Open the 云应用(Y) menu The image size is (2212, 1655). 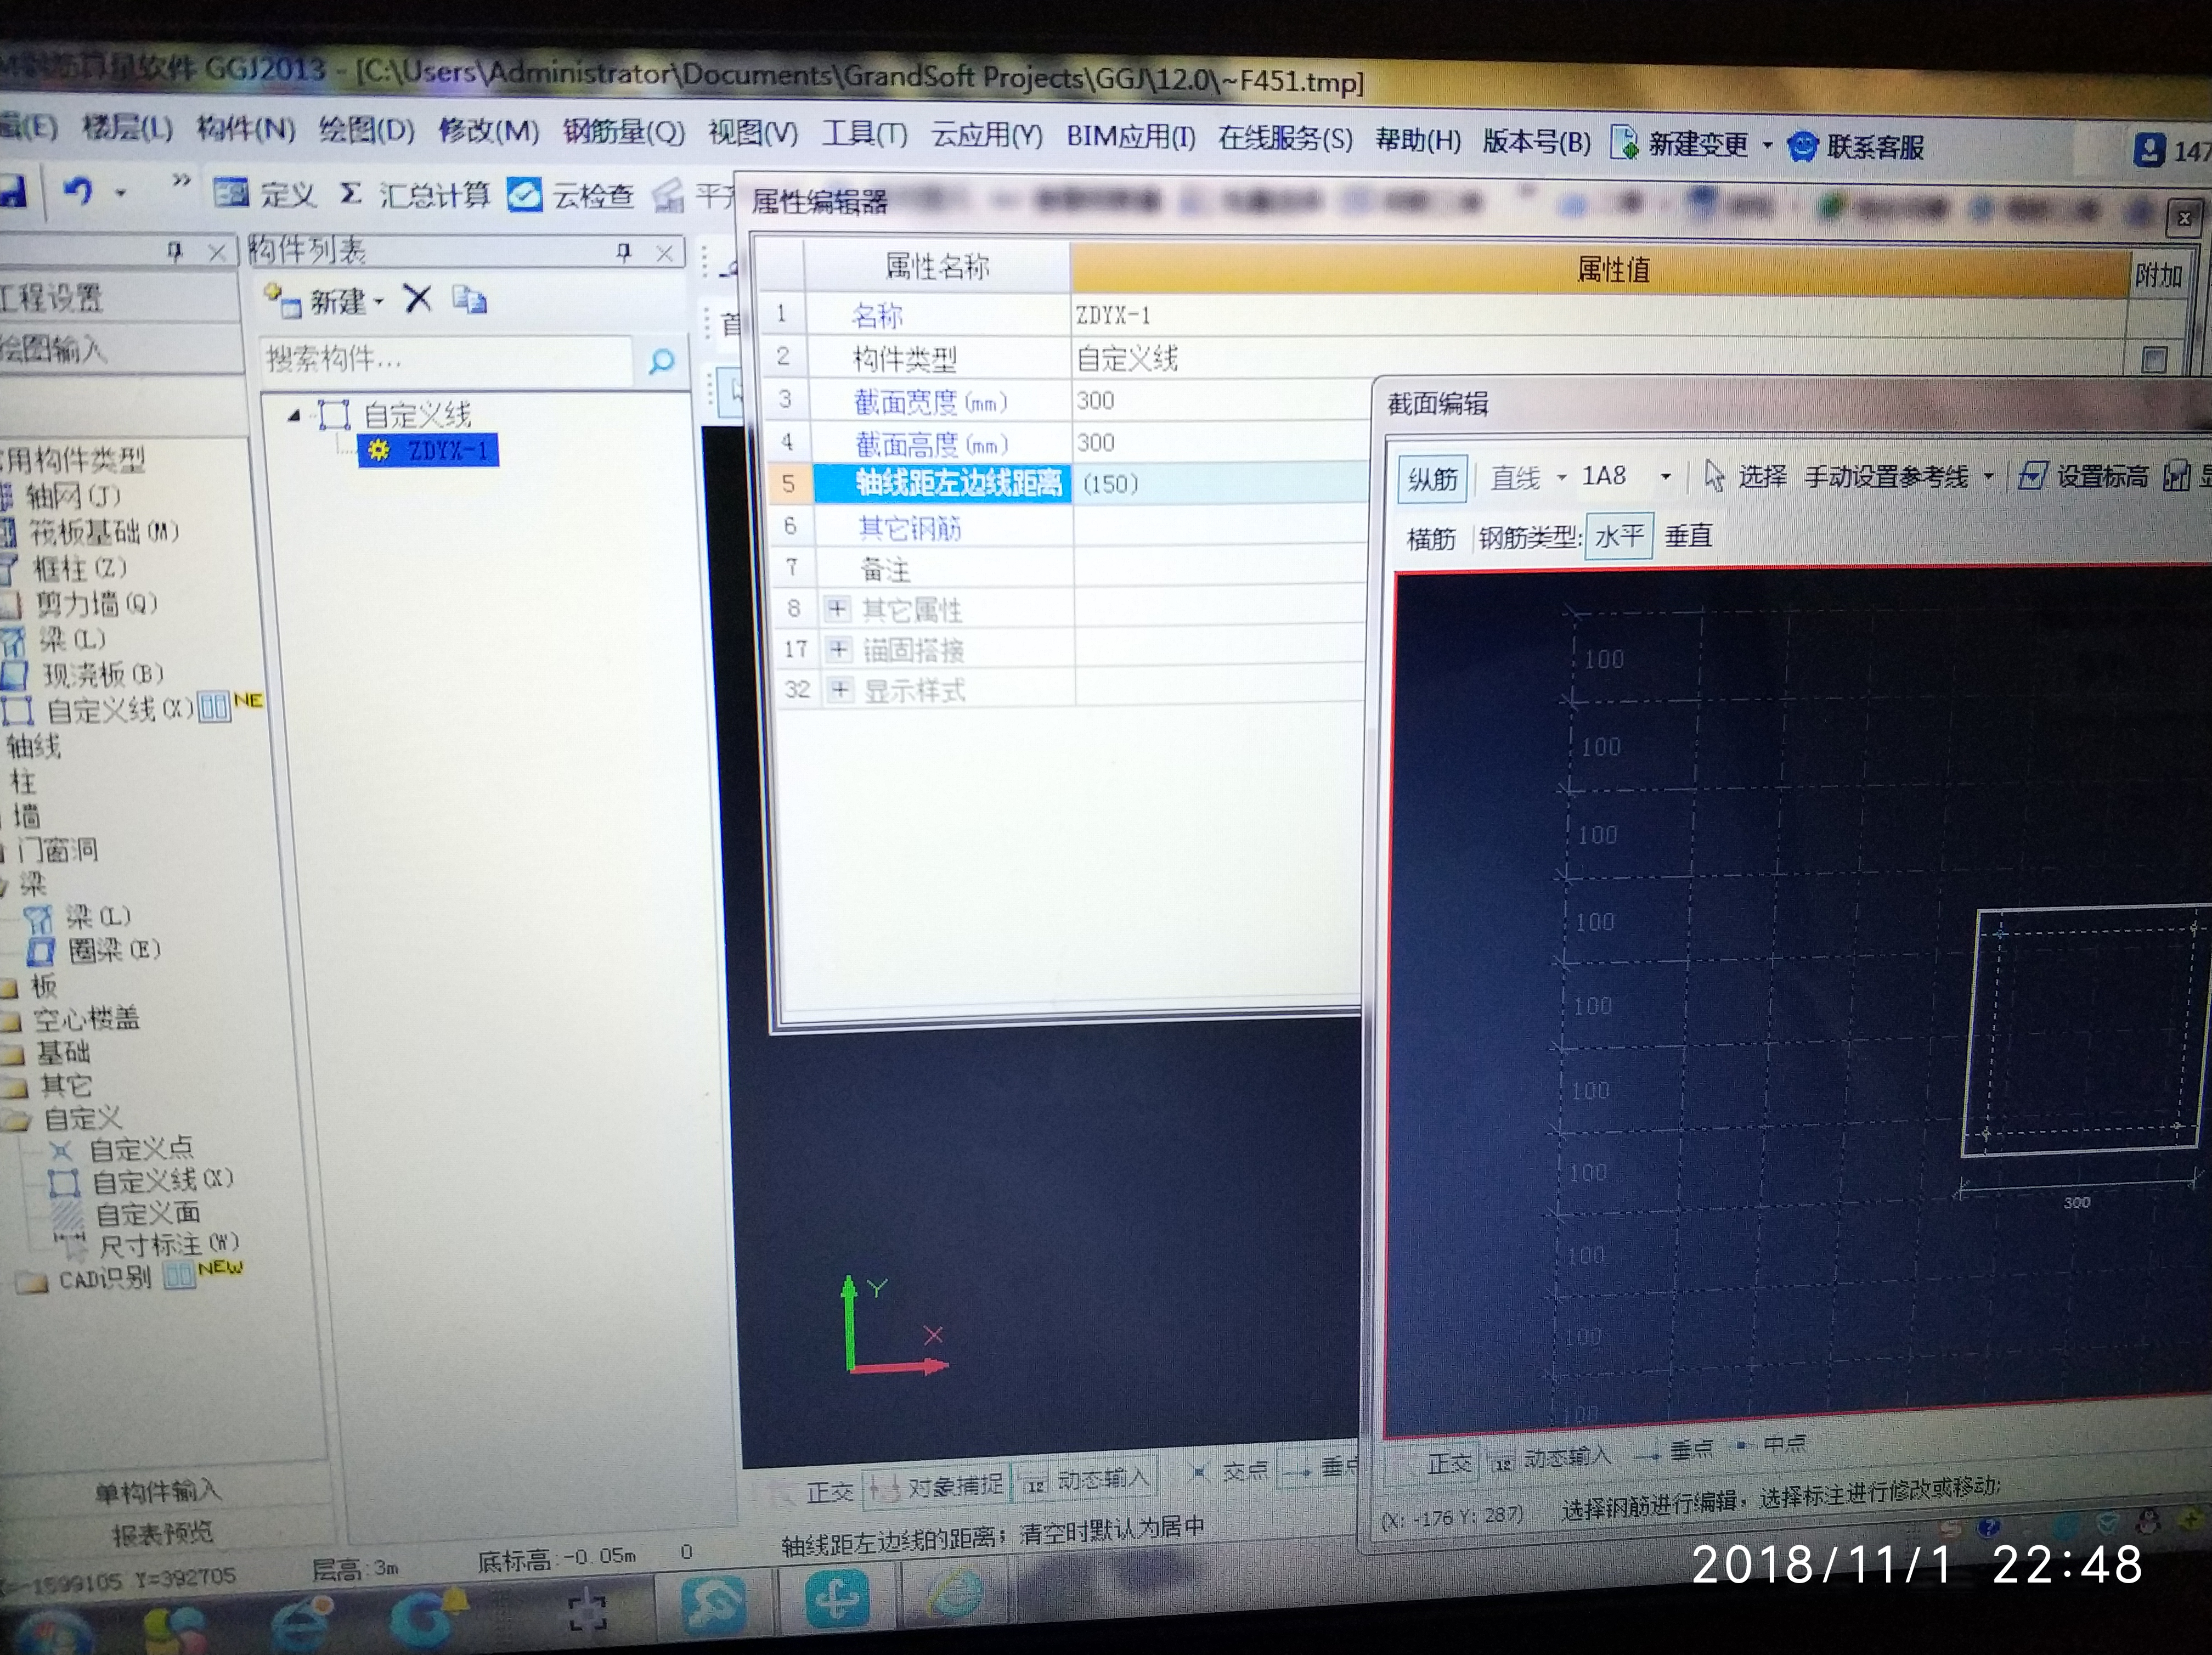[x=987, y=135]
